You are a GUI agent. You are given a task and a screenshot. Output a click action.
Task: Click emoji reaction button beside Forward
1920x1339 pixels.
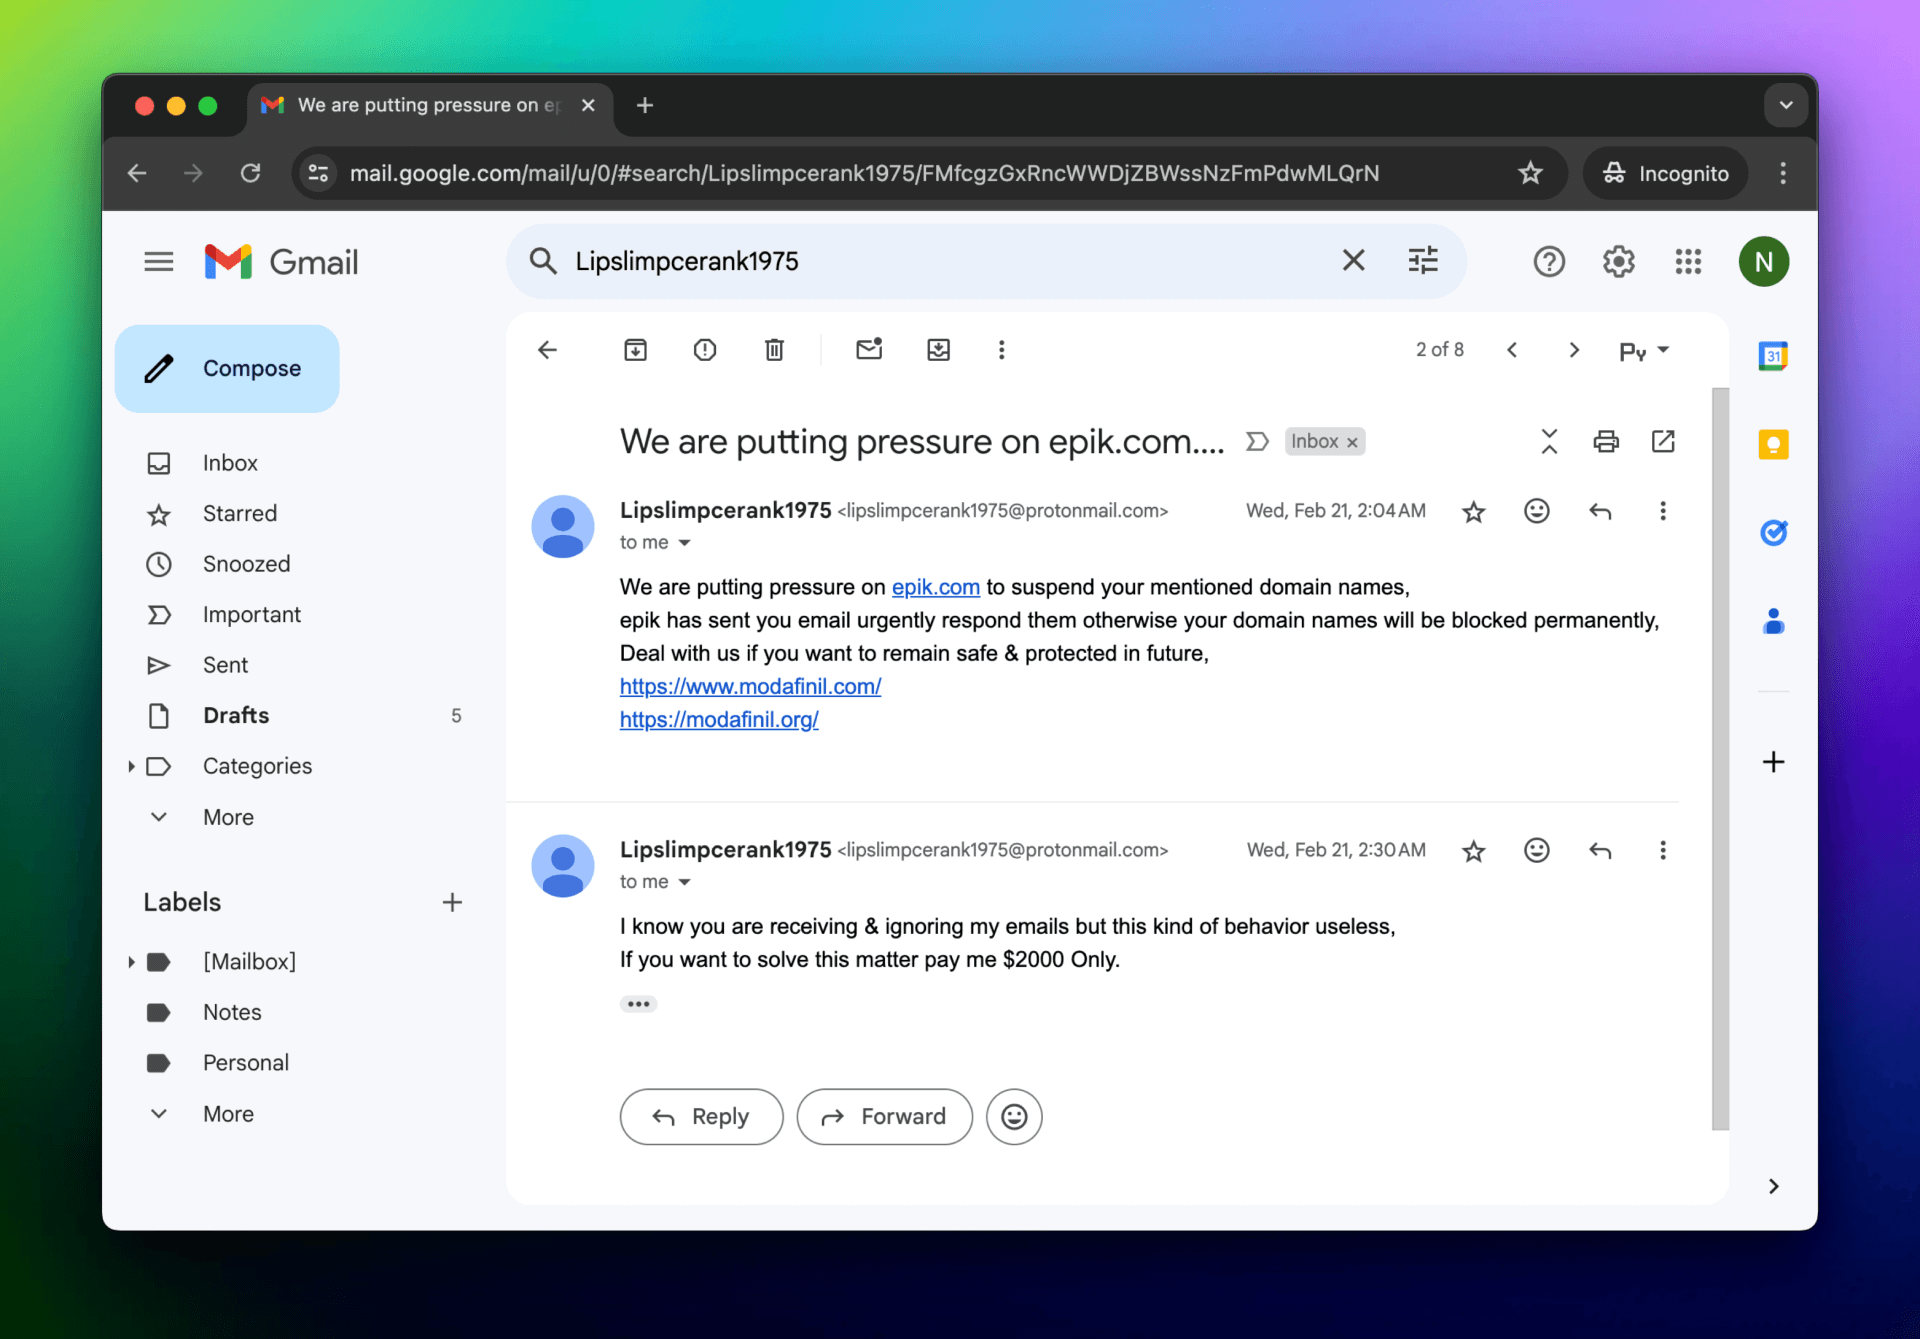point(1014,1116)
